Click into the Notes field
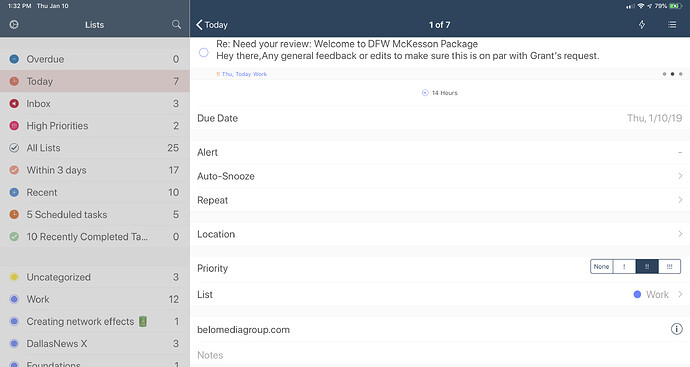The width and height of the screenshot is (690, 367). pyautogui.click(x=440, y=355)
